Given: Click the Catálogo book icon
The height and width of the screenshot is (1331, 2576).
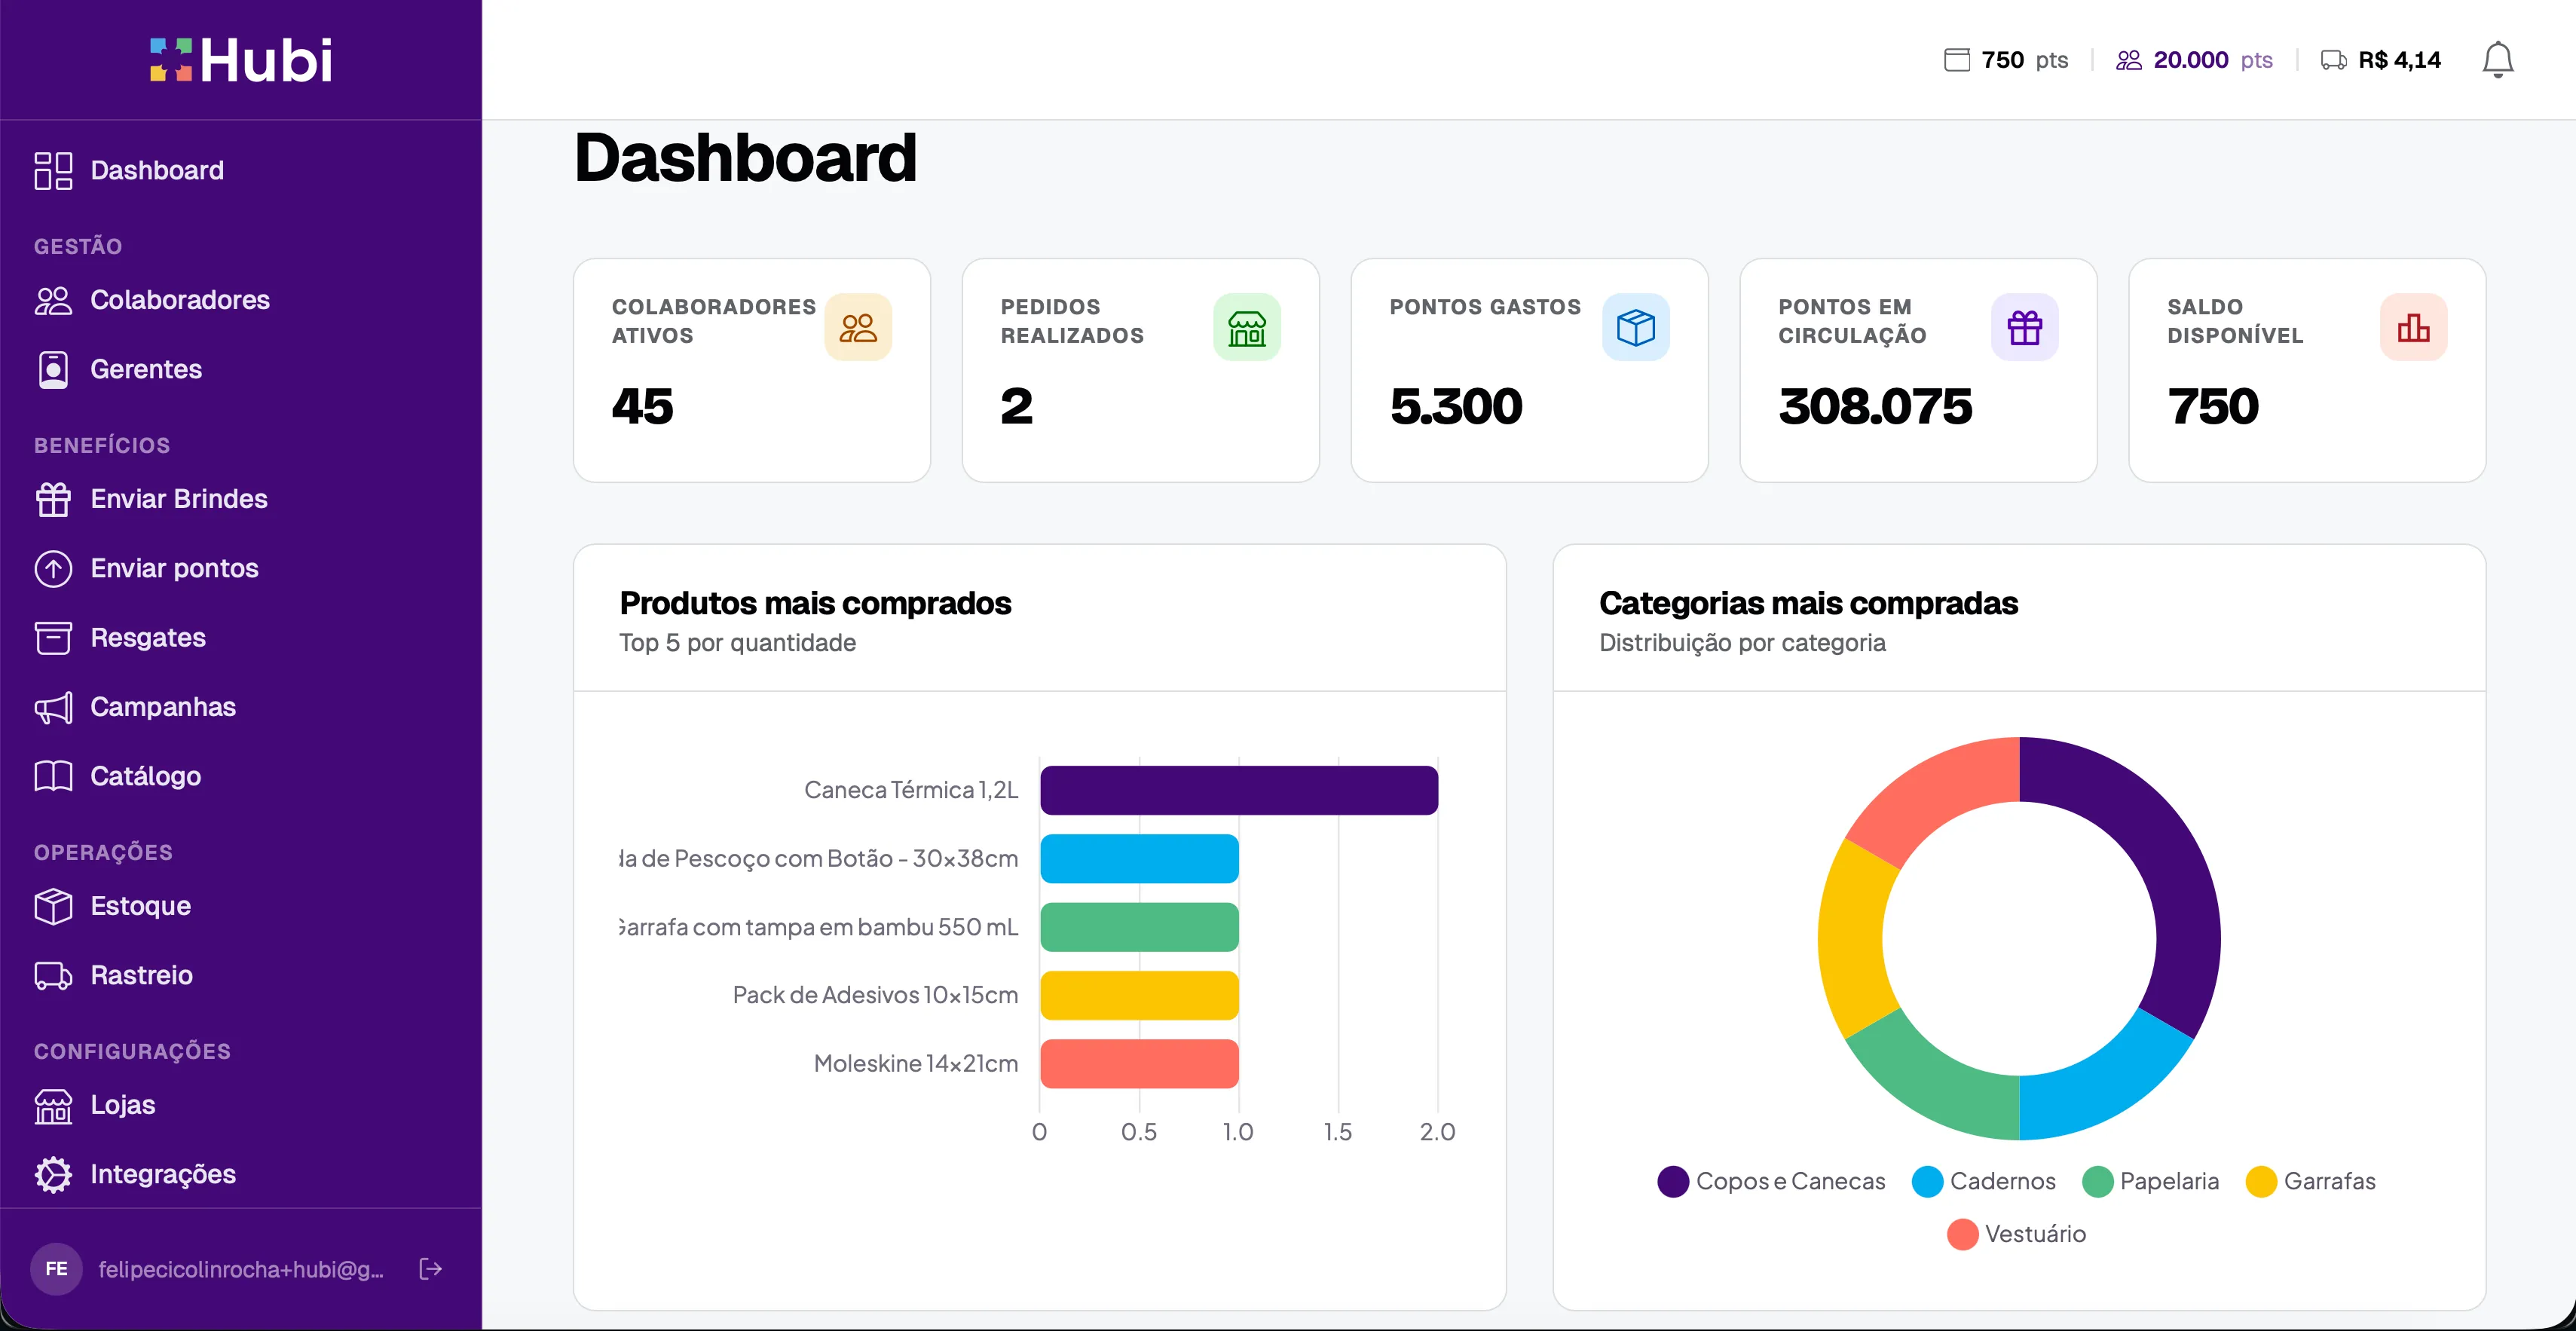Looking at the screenshot, I should [53, 776].
